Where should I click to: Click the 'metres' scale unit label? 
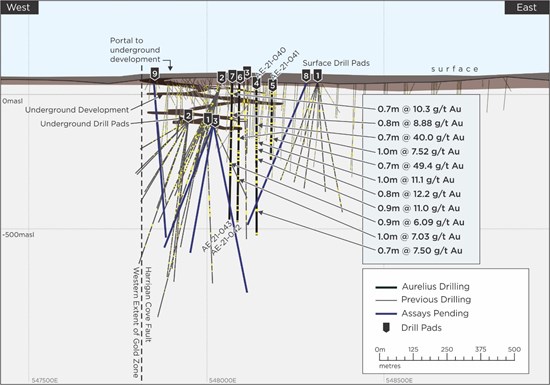pos(390,366)
